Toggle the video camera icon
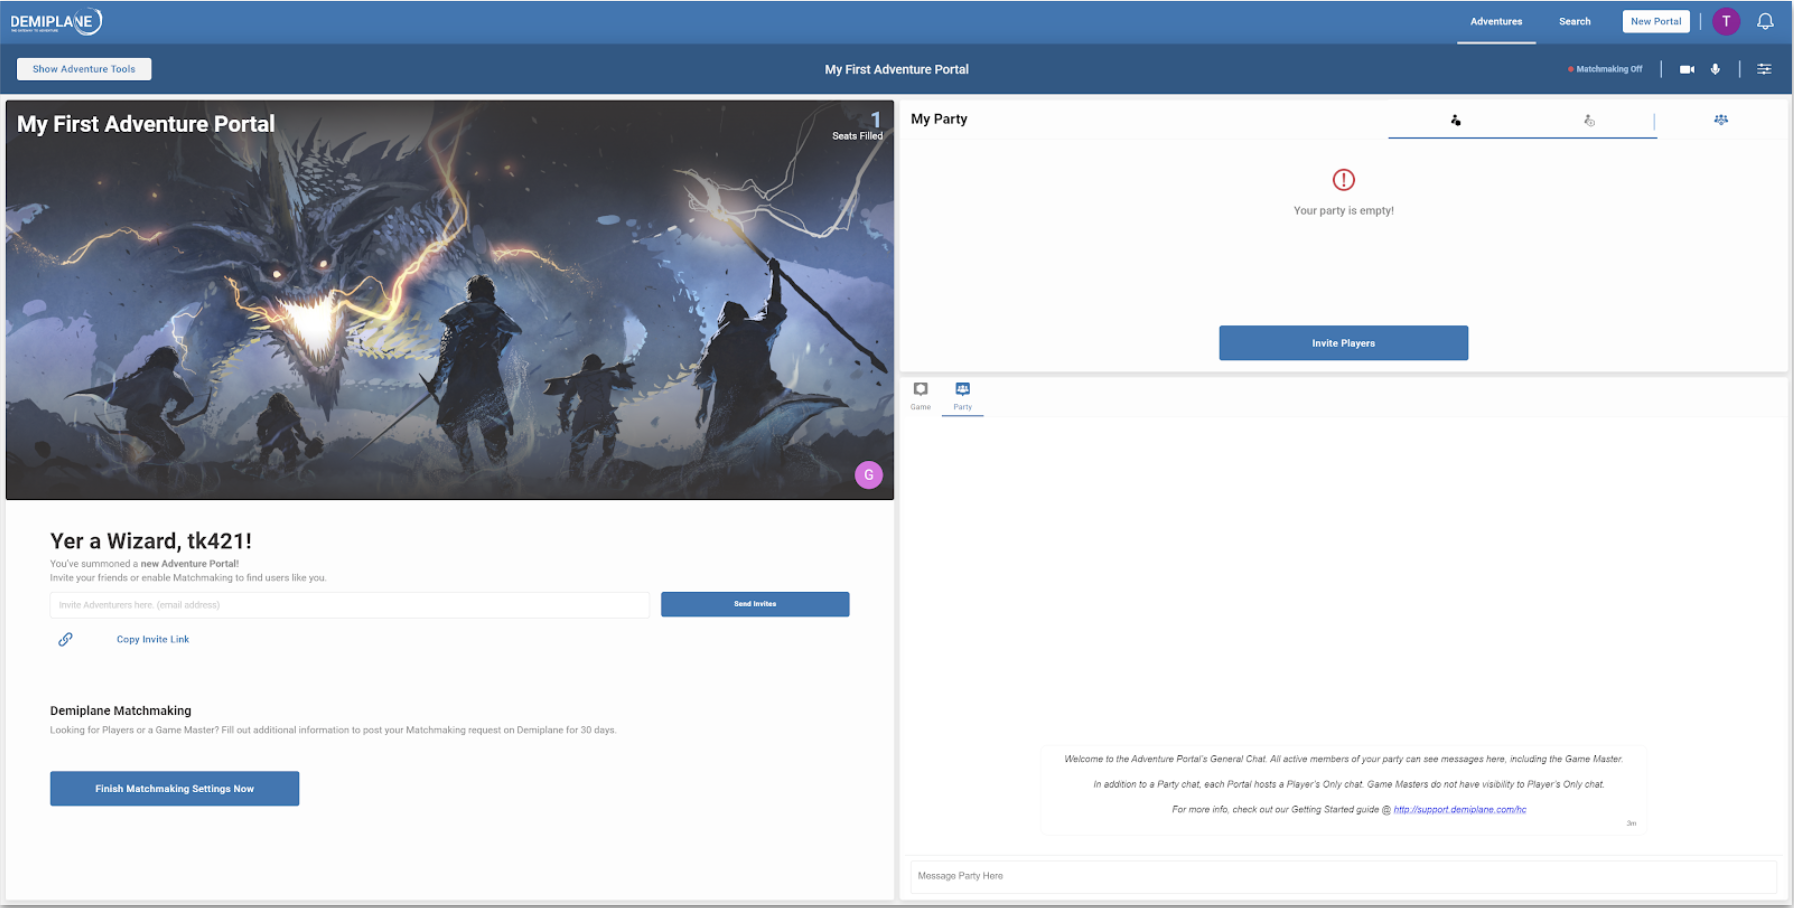Viewport: 1794px width, 908px height. (x=1687, y=69)
